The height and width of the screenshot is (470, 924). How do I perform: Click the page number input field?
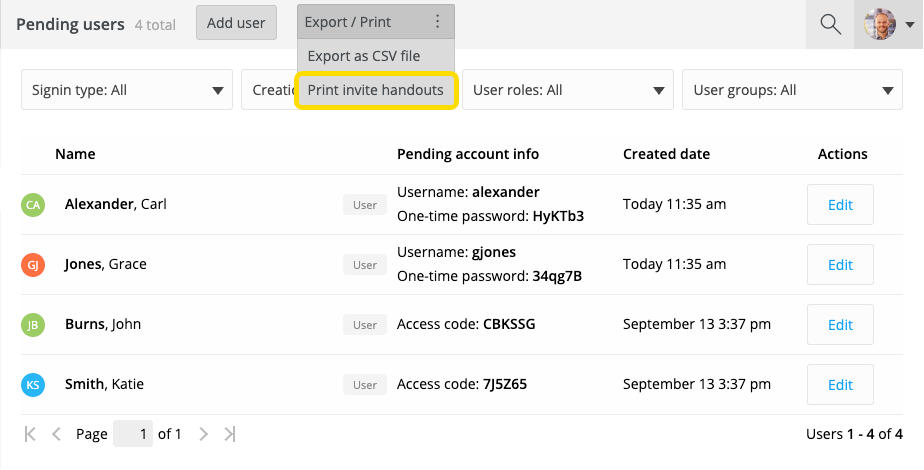tap(133, 434)
